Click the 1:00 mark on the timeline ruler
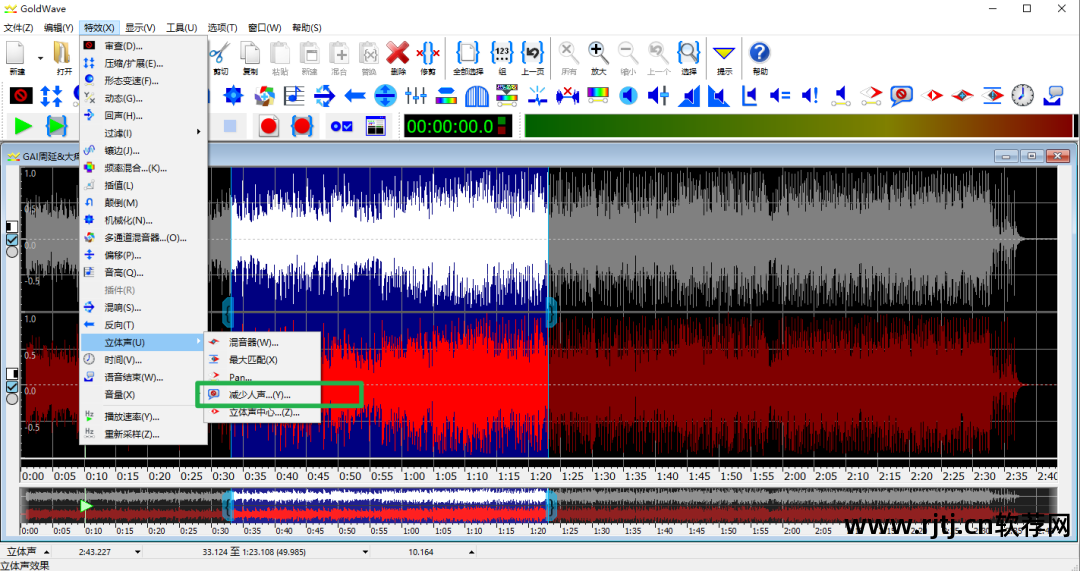This screenshot has width=1080, height=571. pyautogui.click(x=416, y=477)
